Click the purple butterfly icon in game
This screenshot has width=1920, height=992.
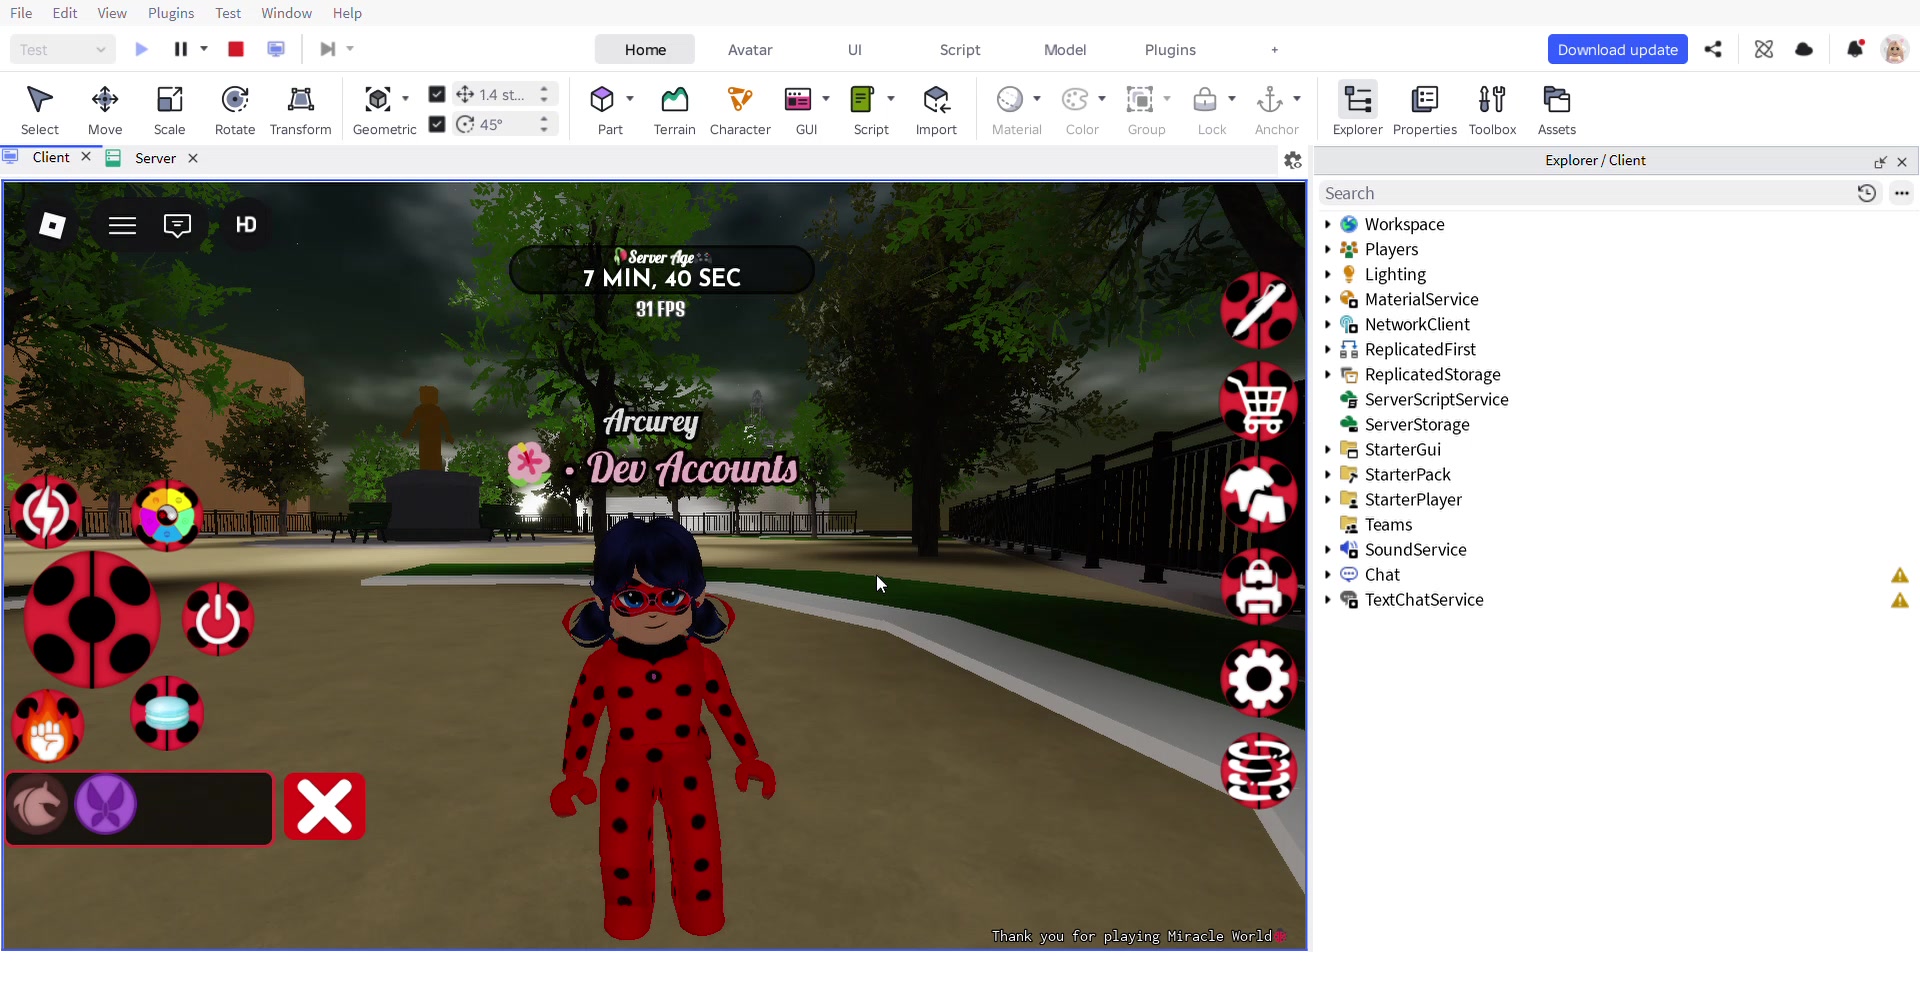pos(106,804)
